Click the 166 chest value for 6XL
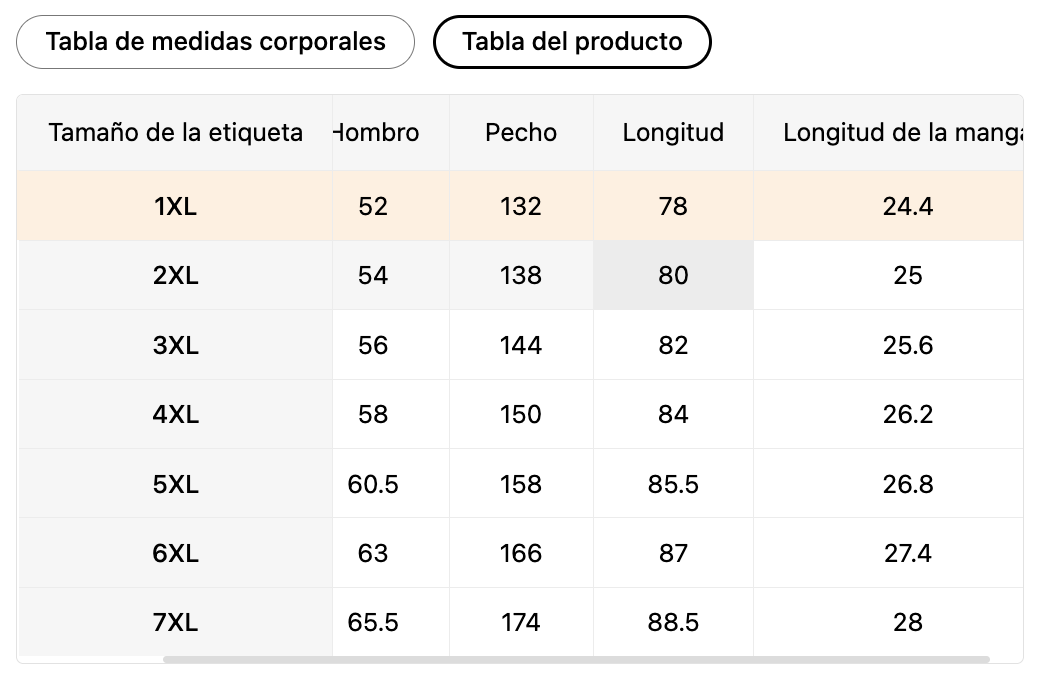Image resolution: width=1042 pixels, height=676 pixels. (521, 553)
